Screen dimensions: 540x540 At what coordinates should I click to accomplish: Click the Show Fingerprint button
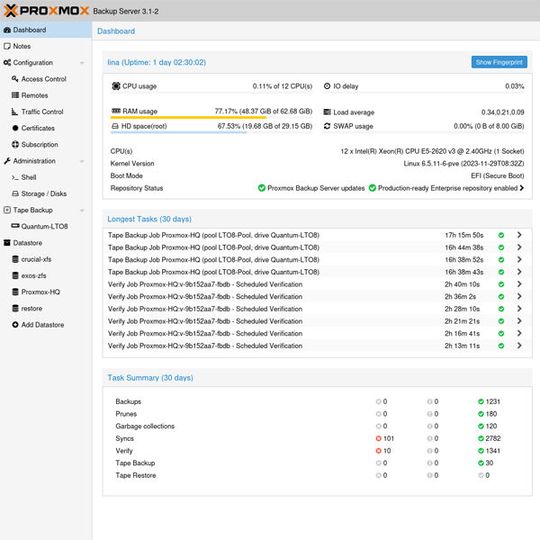pos(499,62)
